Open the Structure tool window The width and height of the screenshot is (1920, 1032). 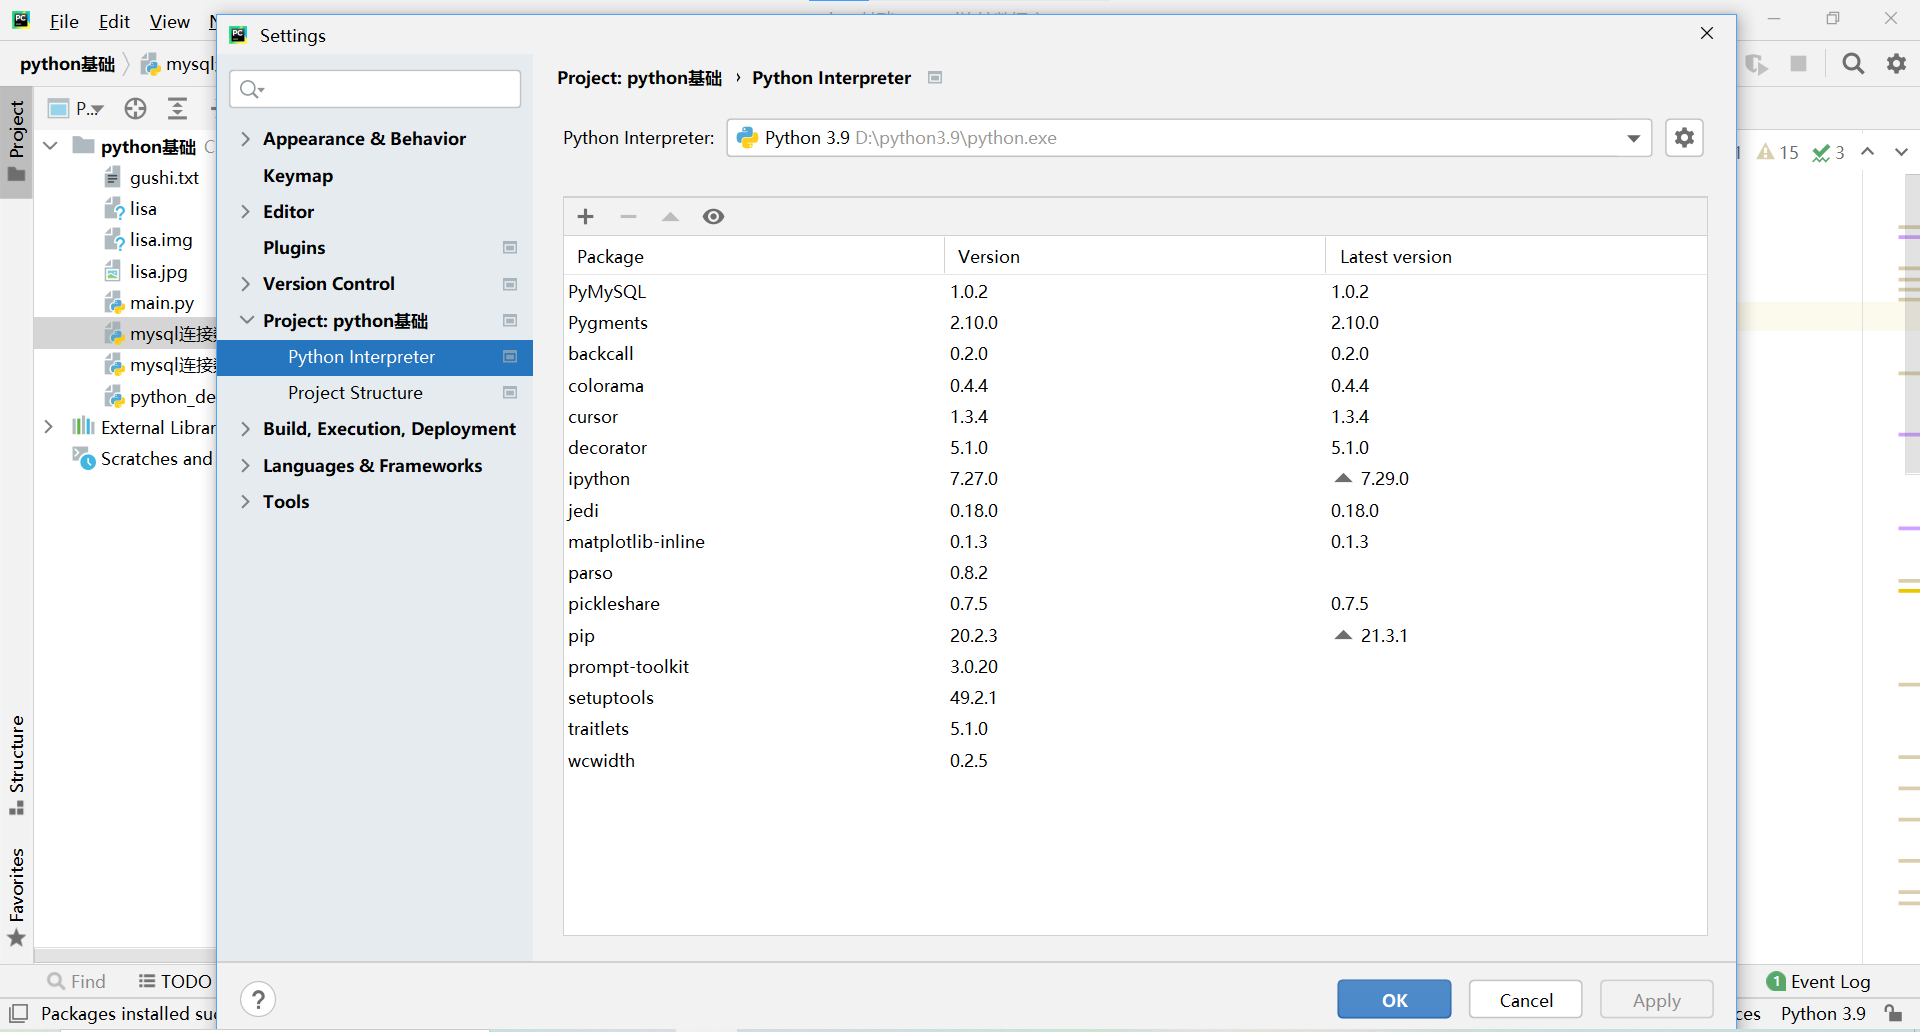pyautogui.click(x=17, y=765)
